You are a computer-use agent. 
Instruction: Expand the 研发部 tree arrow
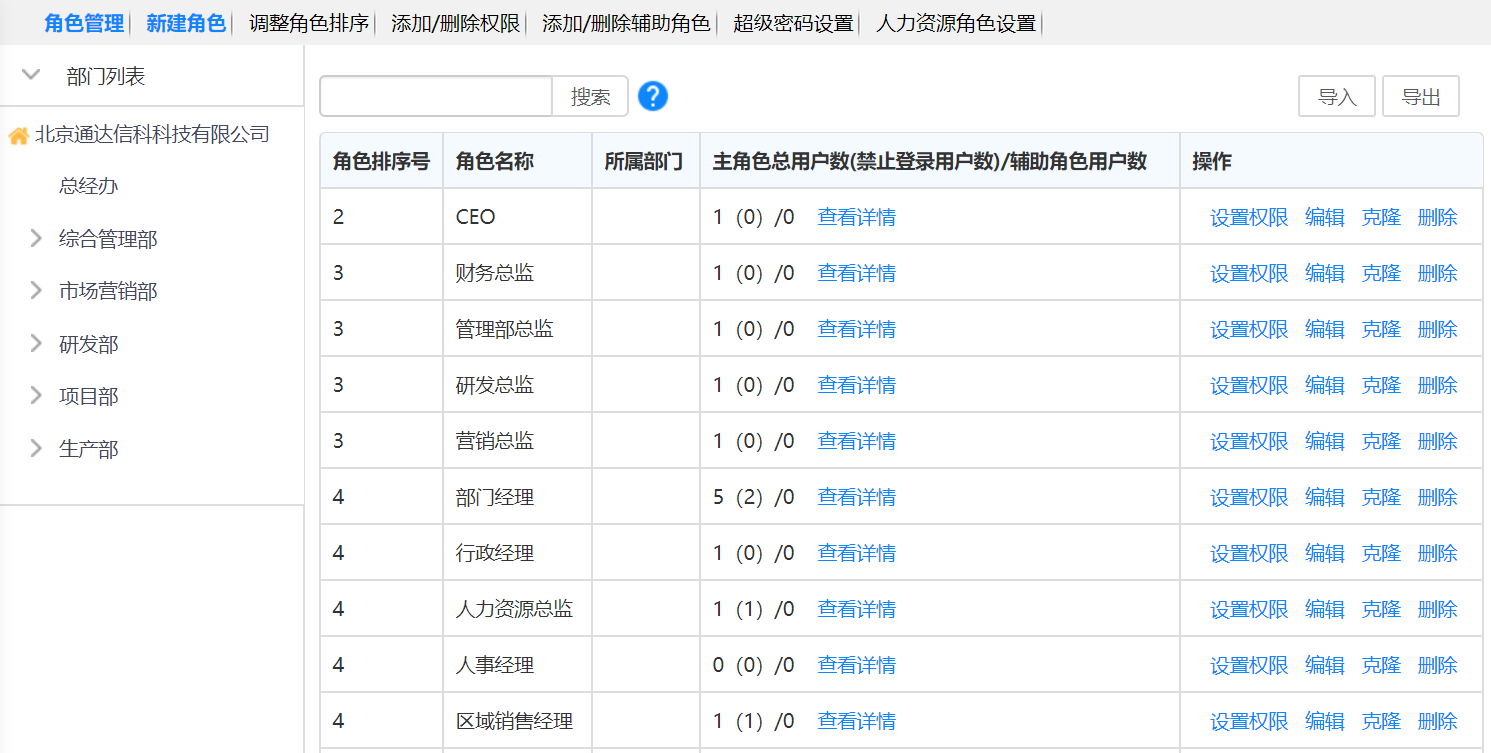click(36, 344)
